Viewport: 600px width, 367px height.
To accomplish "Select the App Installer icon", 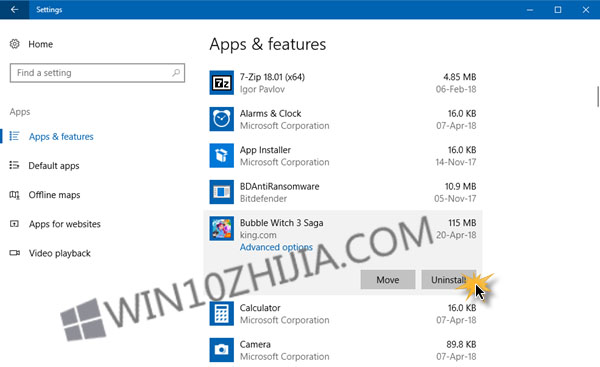I will [x=222, y=155].
